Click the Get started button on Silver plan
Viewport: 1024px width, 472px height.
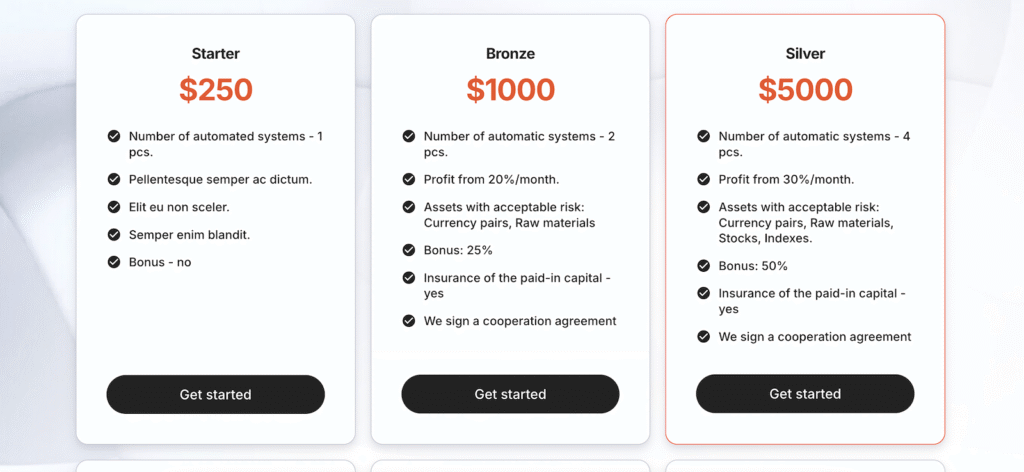point(805,394)
